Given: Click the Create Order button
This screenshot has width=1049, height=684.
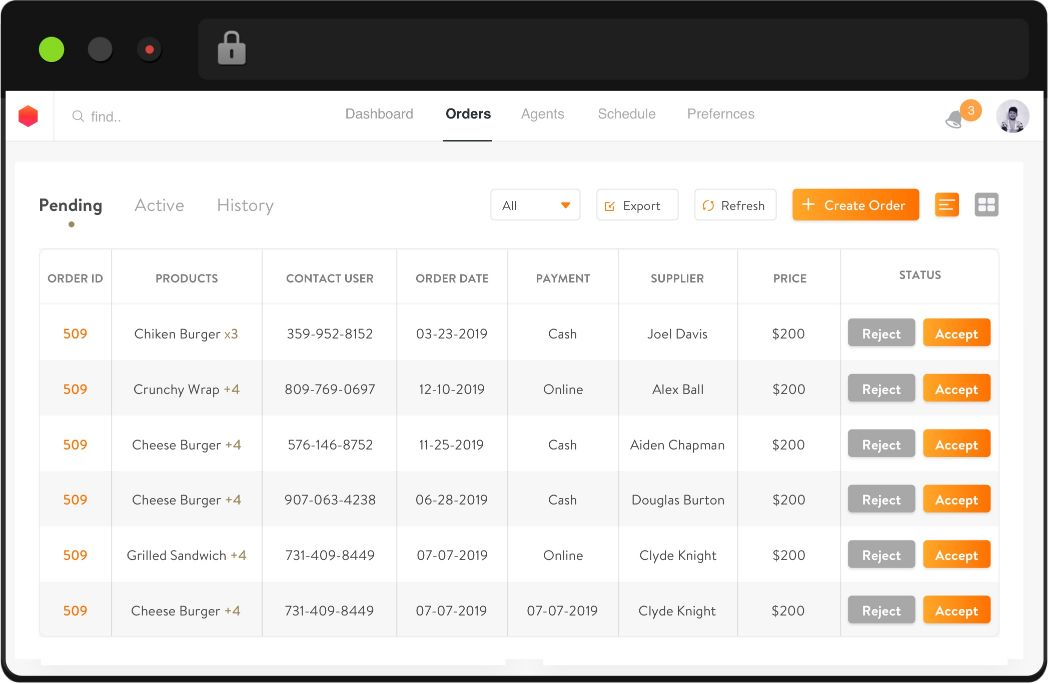Looking at the screenshot, I should point(855,205).
